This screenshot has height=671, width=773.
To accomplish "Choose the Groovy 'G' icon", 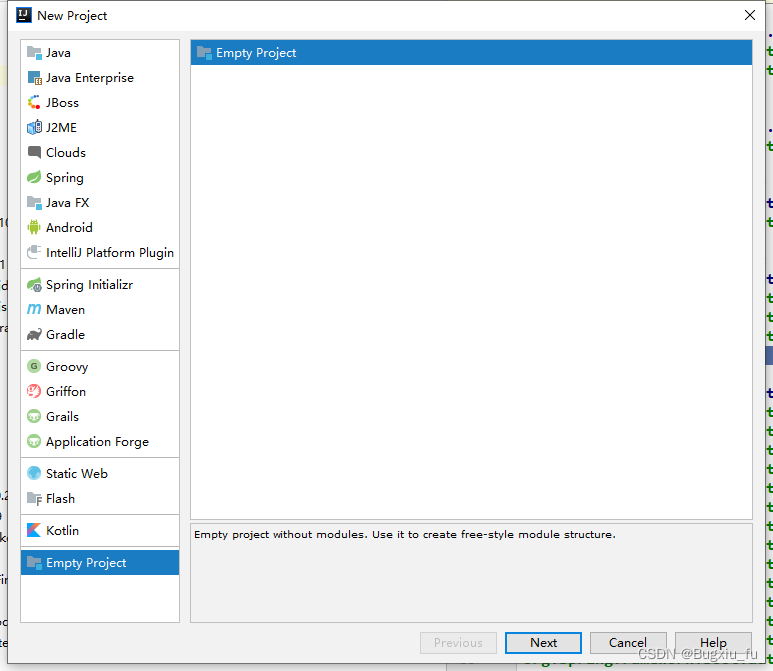I will coord(34,366).
